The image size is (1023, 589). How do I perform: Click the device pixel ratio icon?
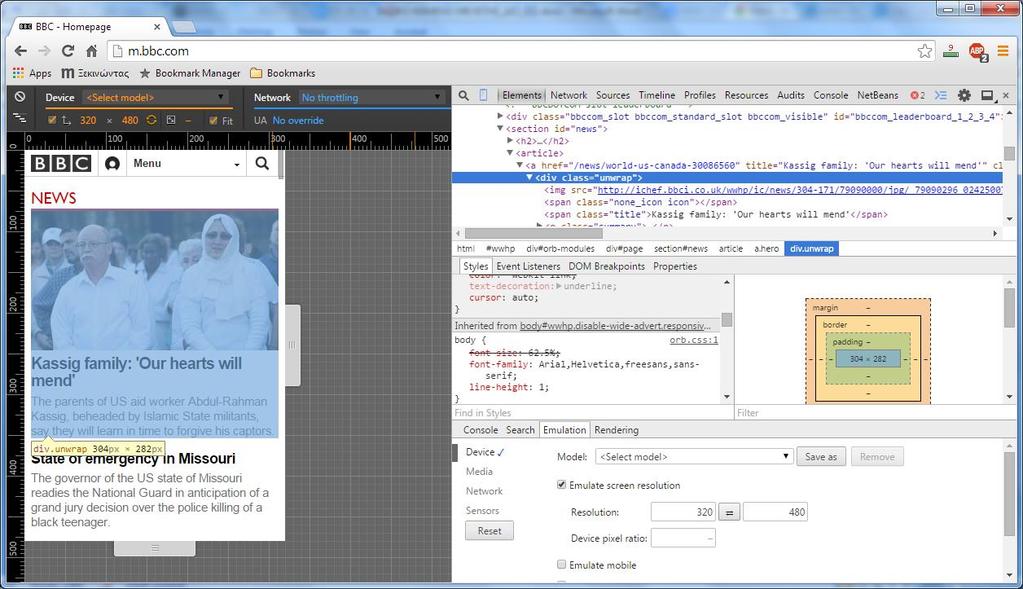[x=171, y=120]
